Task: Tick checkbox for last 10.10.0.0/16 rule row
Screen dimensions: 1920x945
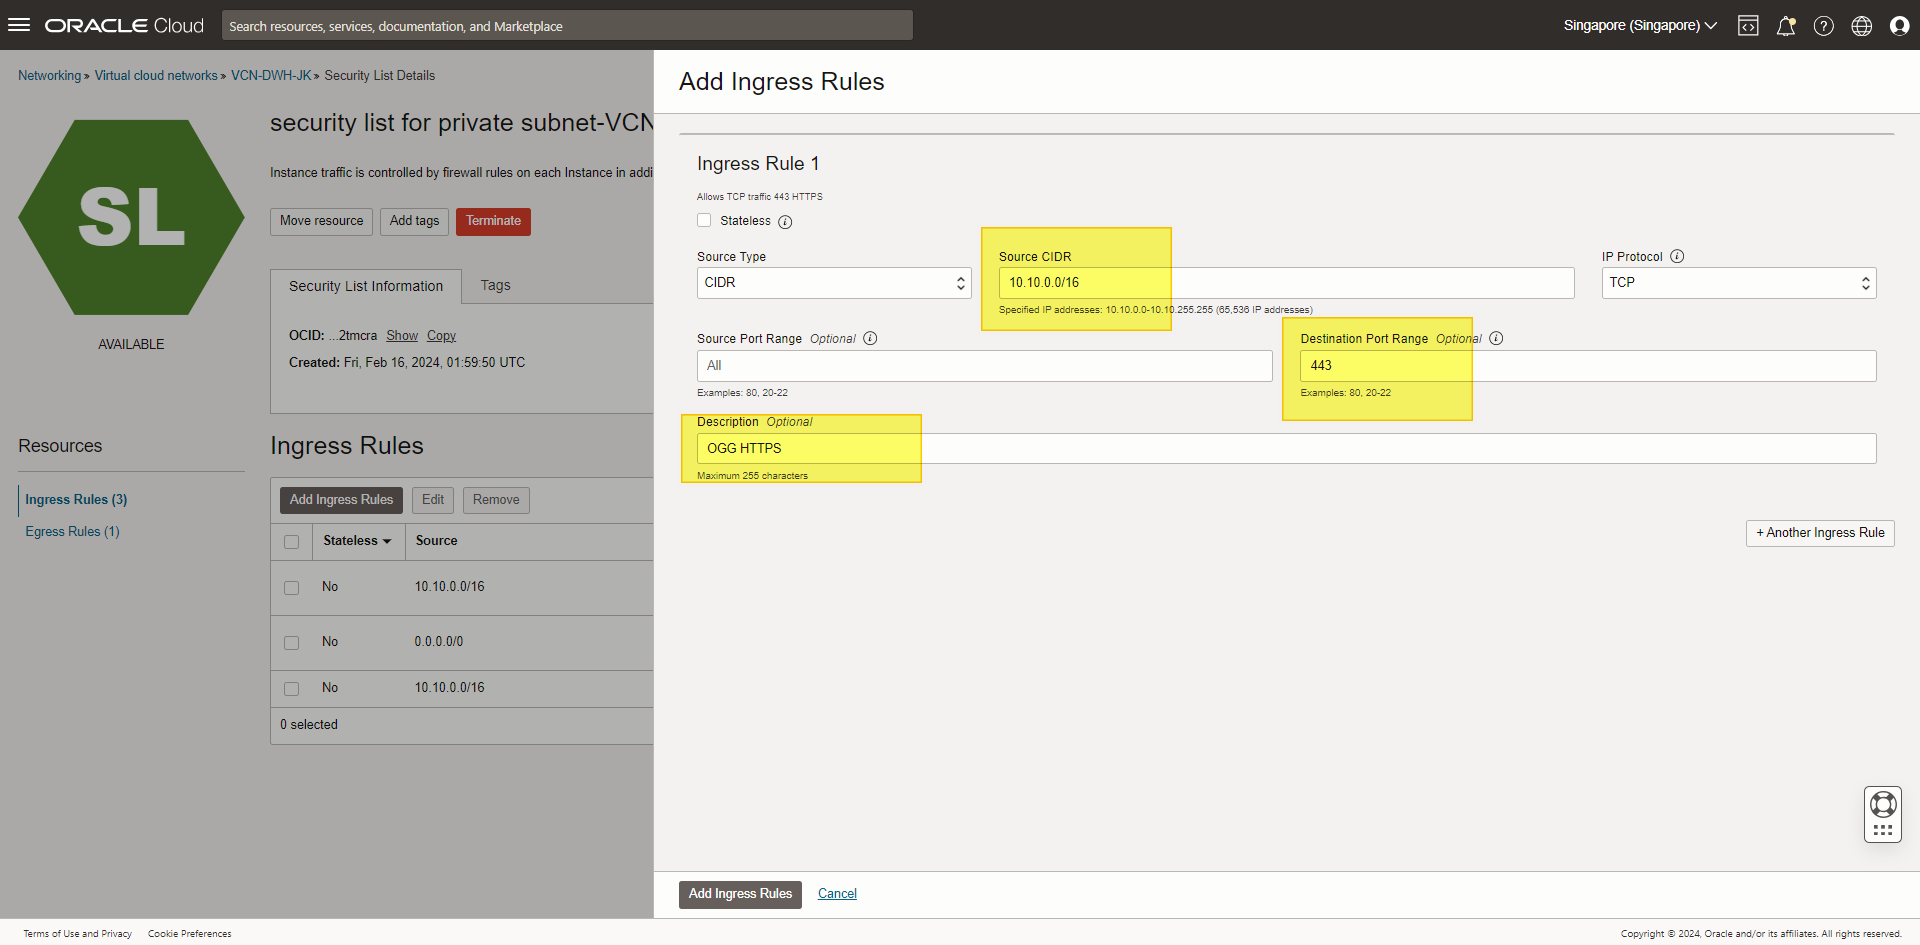Action: coord(292,689)
